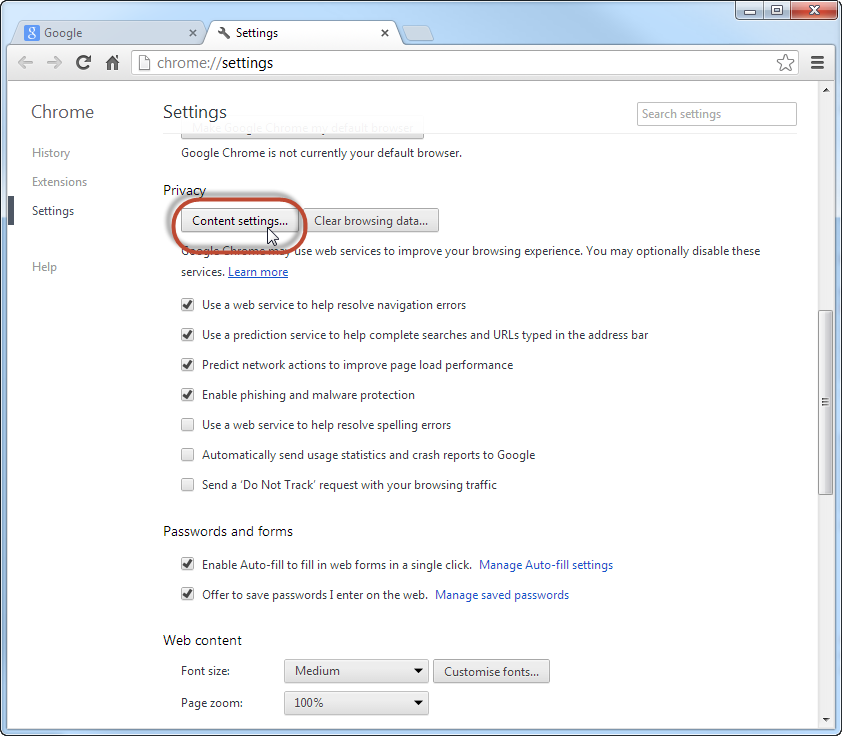This screenshot has width=842, height=736.
Task: Close the Google tab
Action: tap(193, 33)
